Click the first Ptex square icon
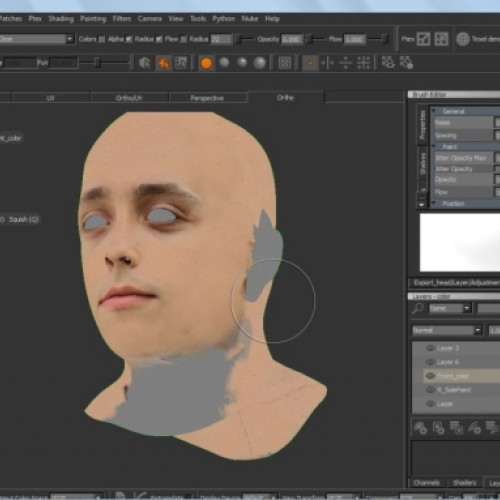The width and height of the screenshot is (500, 500). 423,39
